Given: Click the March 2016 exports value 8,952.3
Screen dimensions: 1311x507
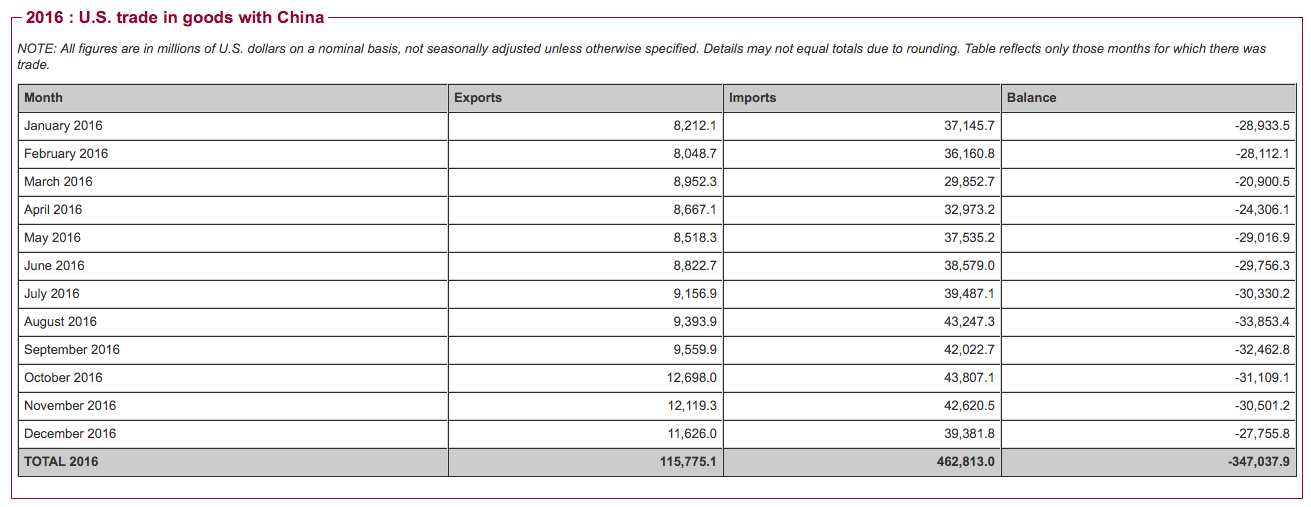Looking at the screenshot, I should click(x=695, y=182).
